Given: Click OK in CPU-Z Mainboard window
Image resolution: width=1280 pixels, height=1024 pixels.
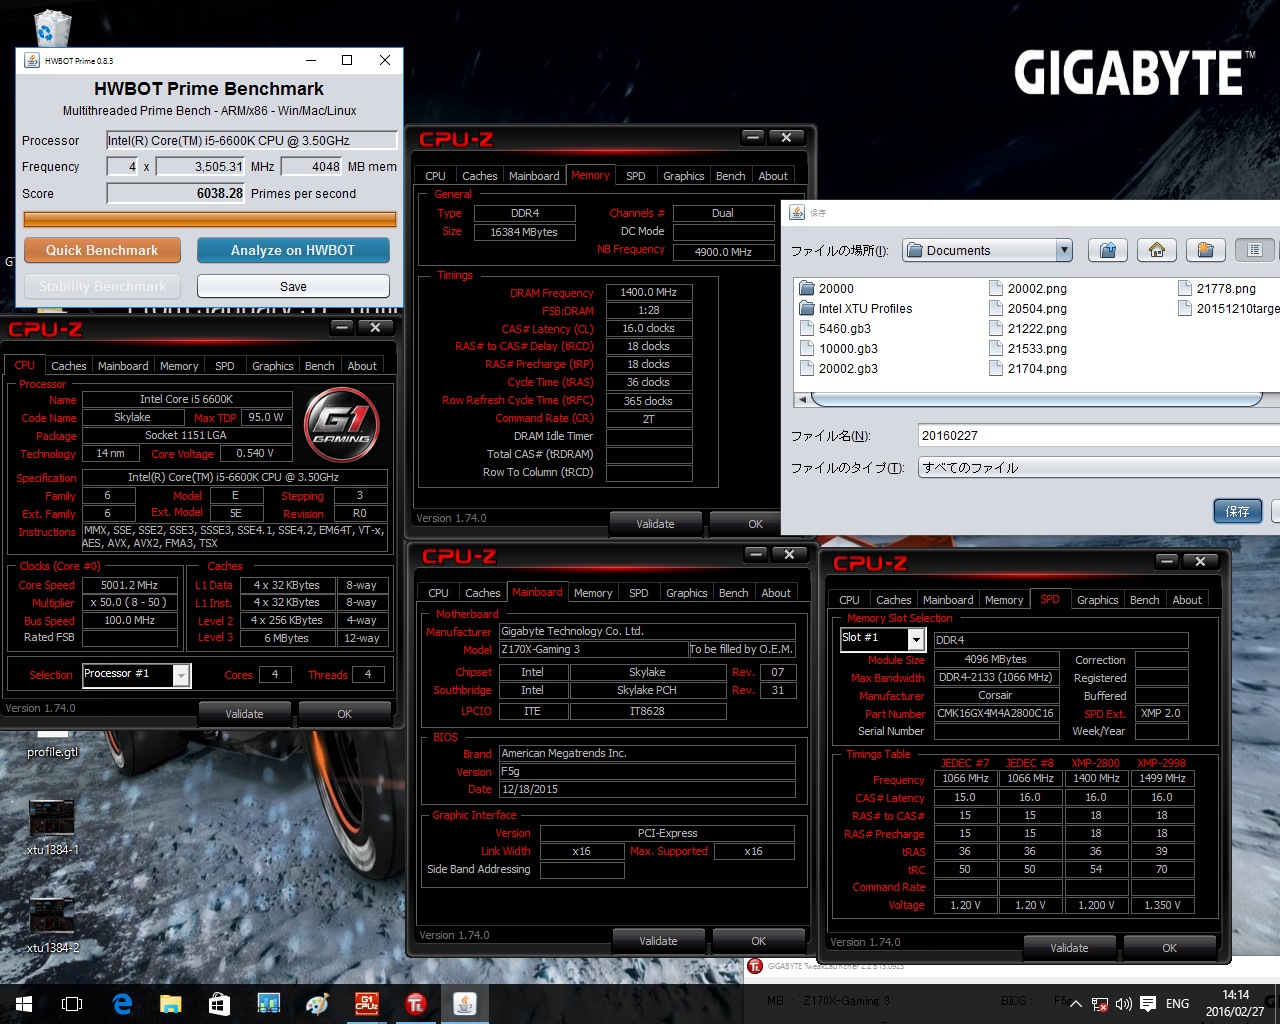Looking at the screenshot, I should 759,941.
